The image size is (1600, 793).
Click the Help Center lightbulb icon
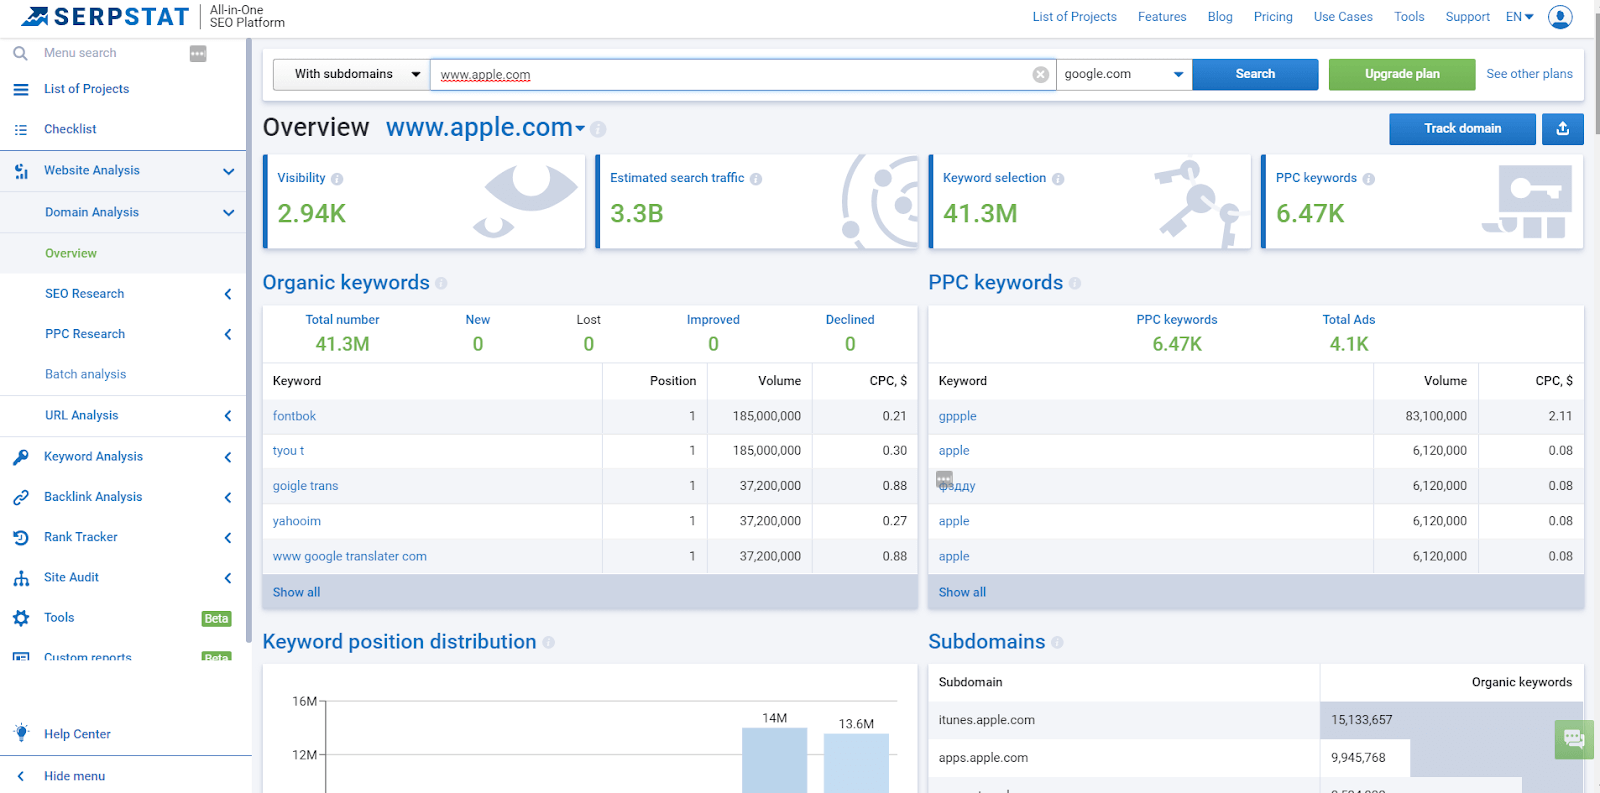pos(21,733)
